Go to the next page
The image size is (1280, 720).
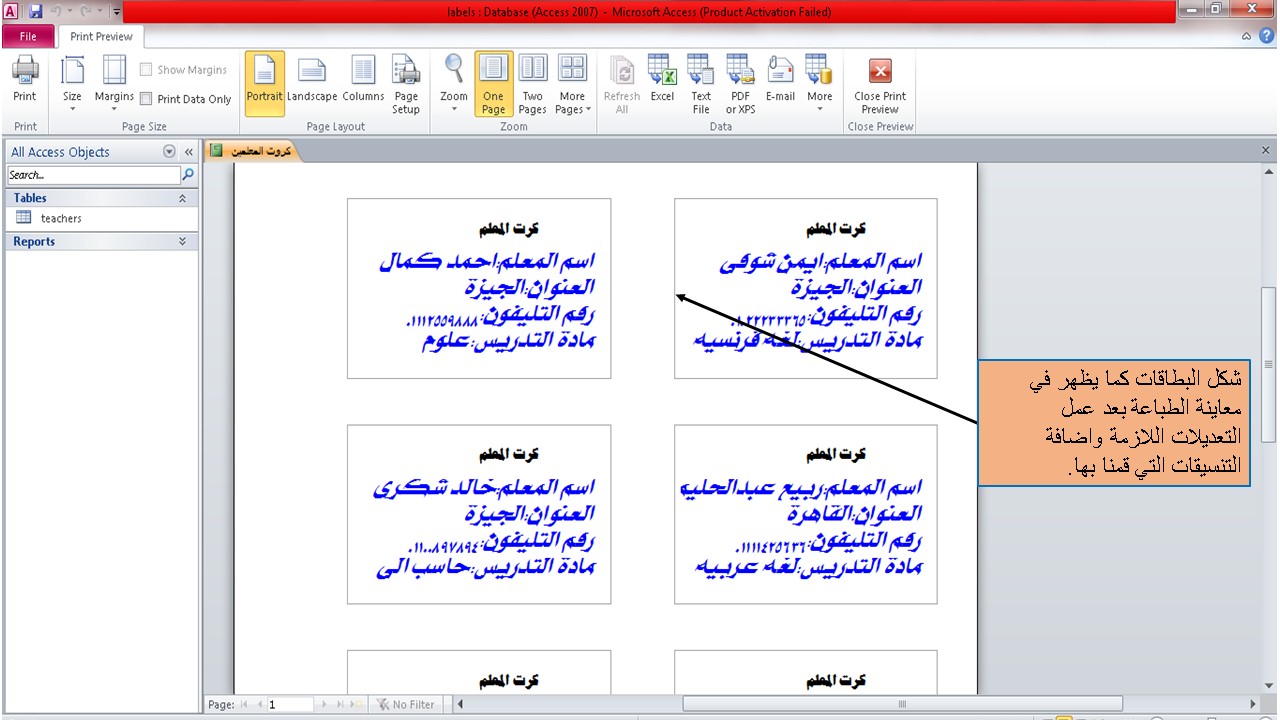pyautogui.click(x=323, y=705)
